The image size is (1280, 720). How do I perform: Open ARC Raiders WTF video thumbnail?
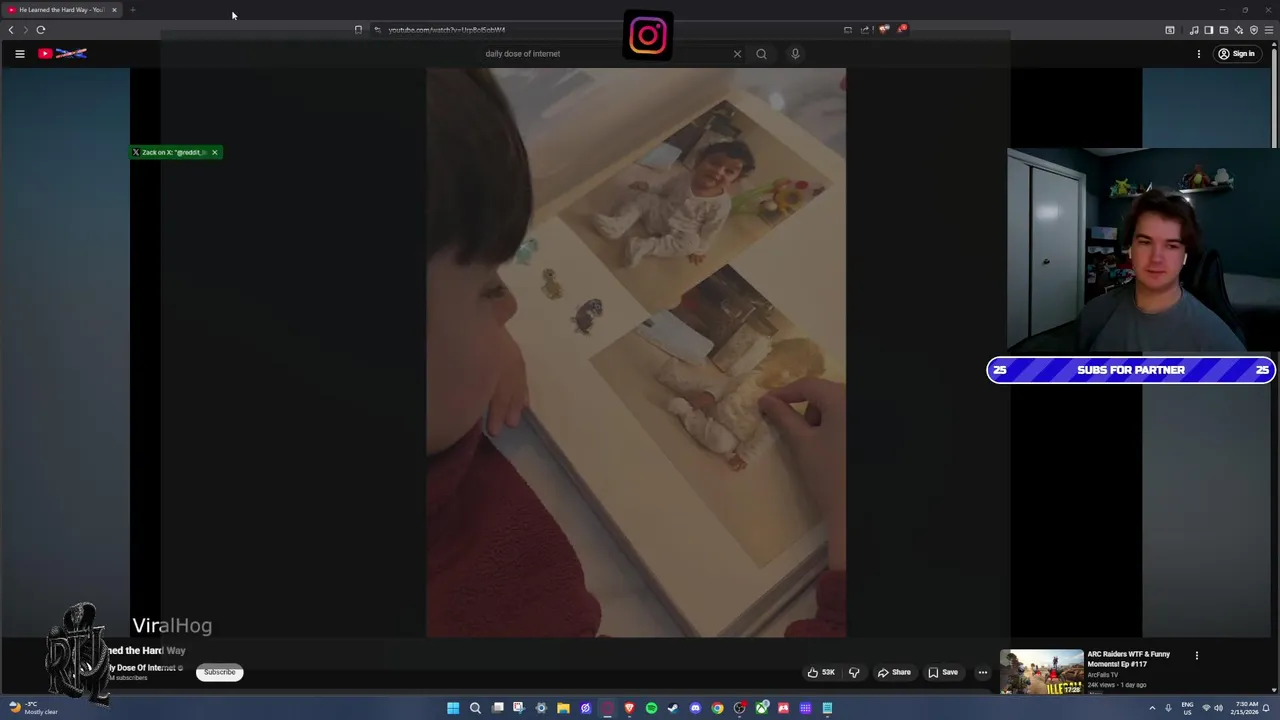pos(1042,672)
